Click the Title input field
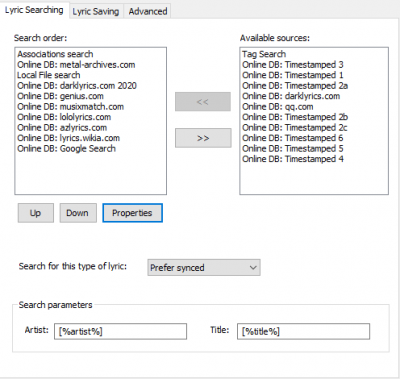This screenshot has height=379, width=400. 303,331
